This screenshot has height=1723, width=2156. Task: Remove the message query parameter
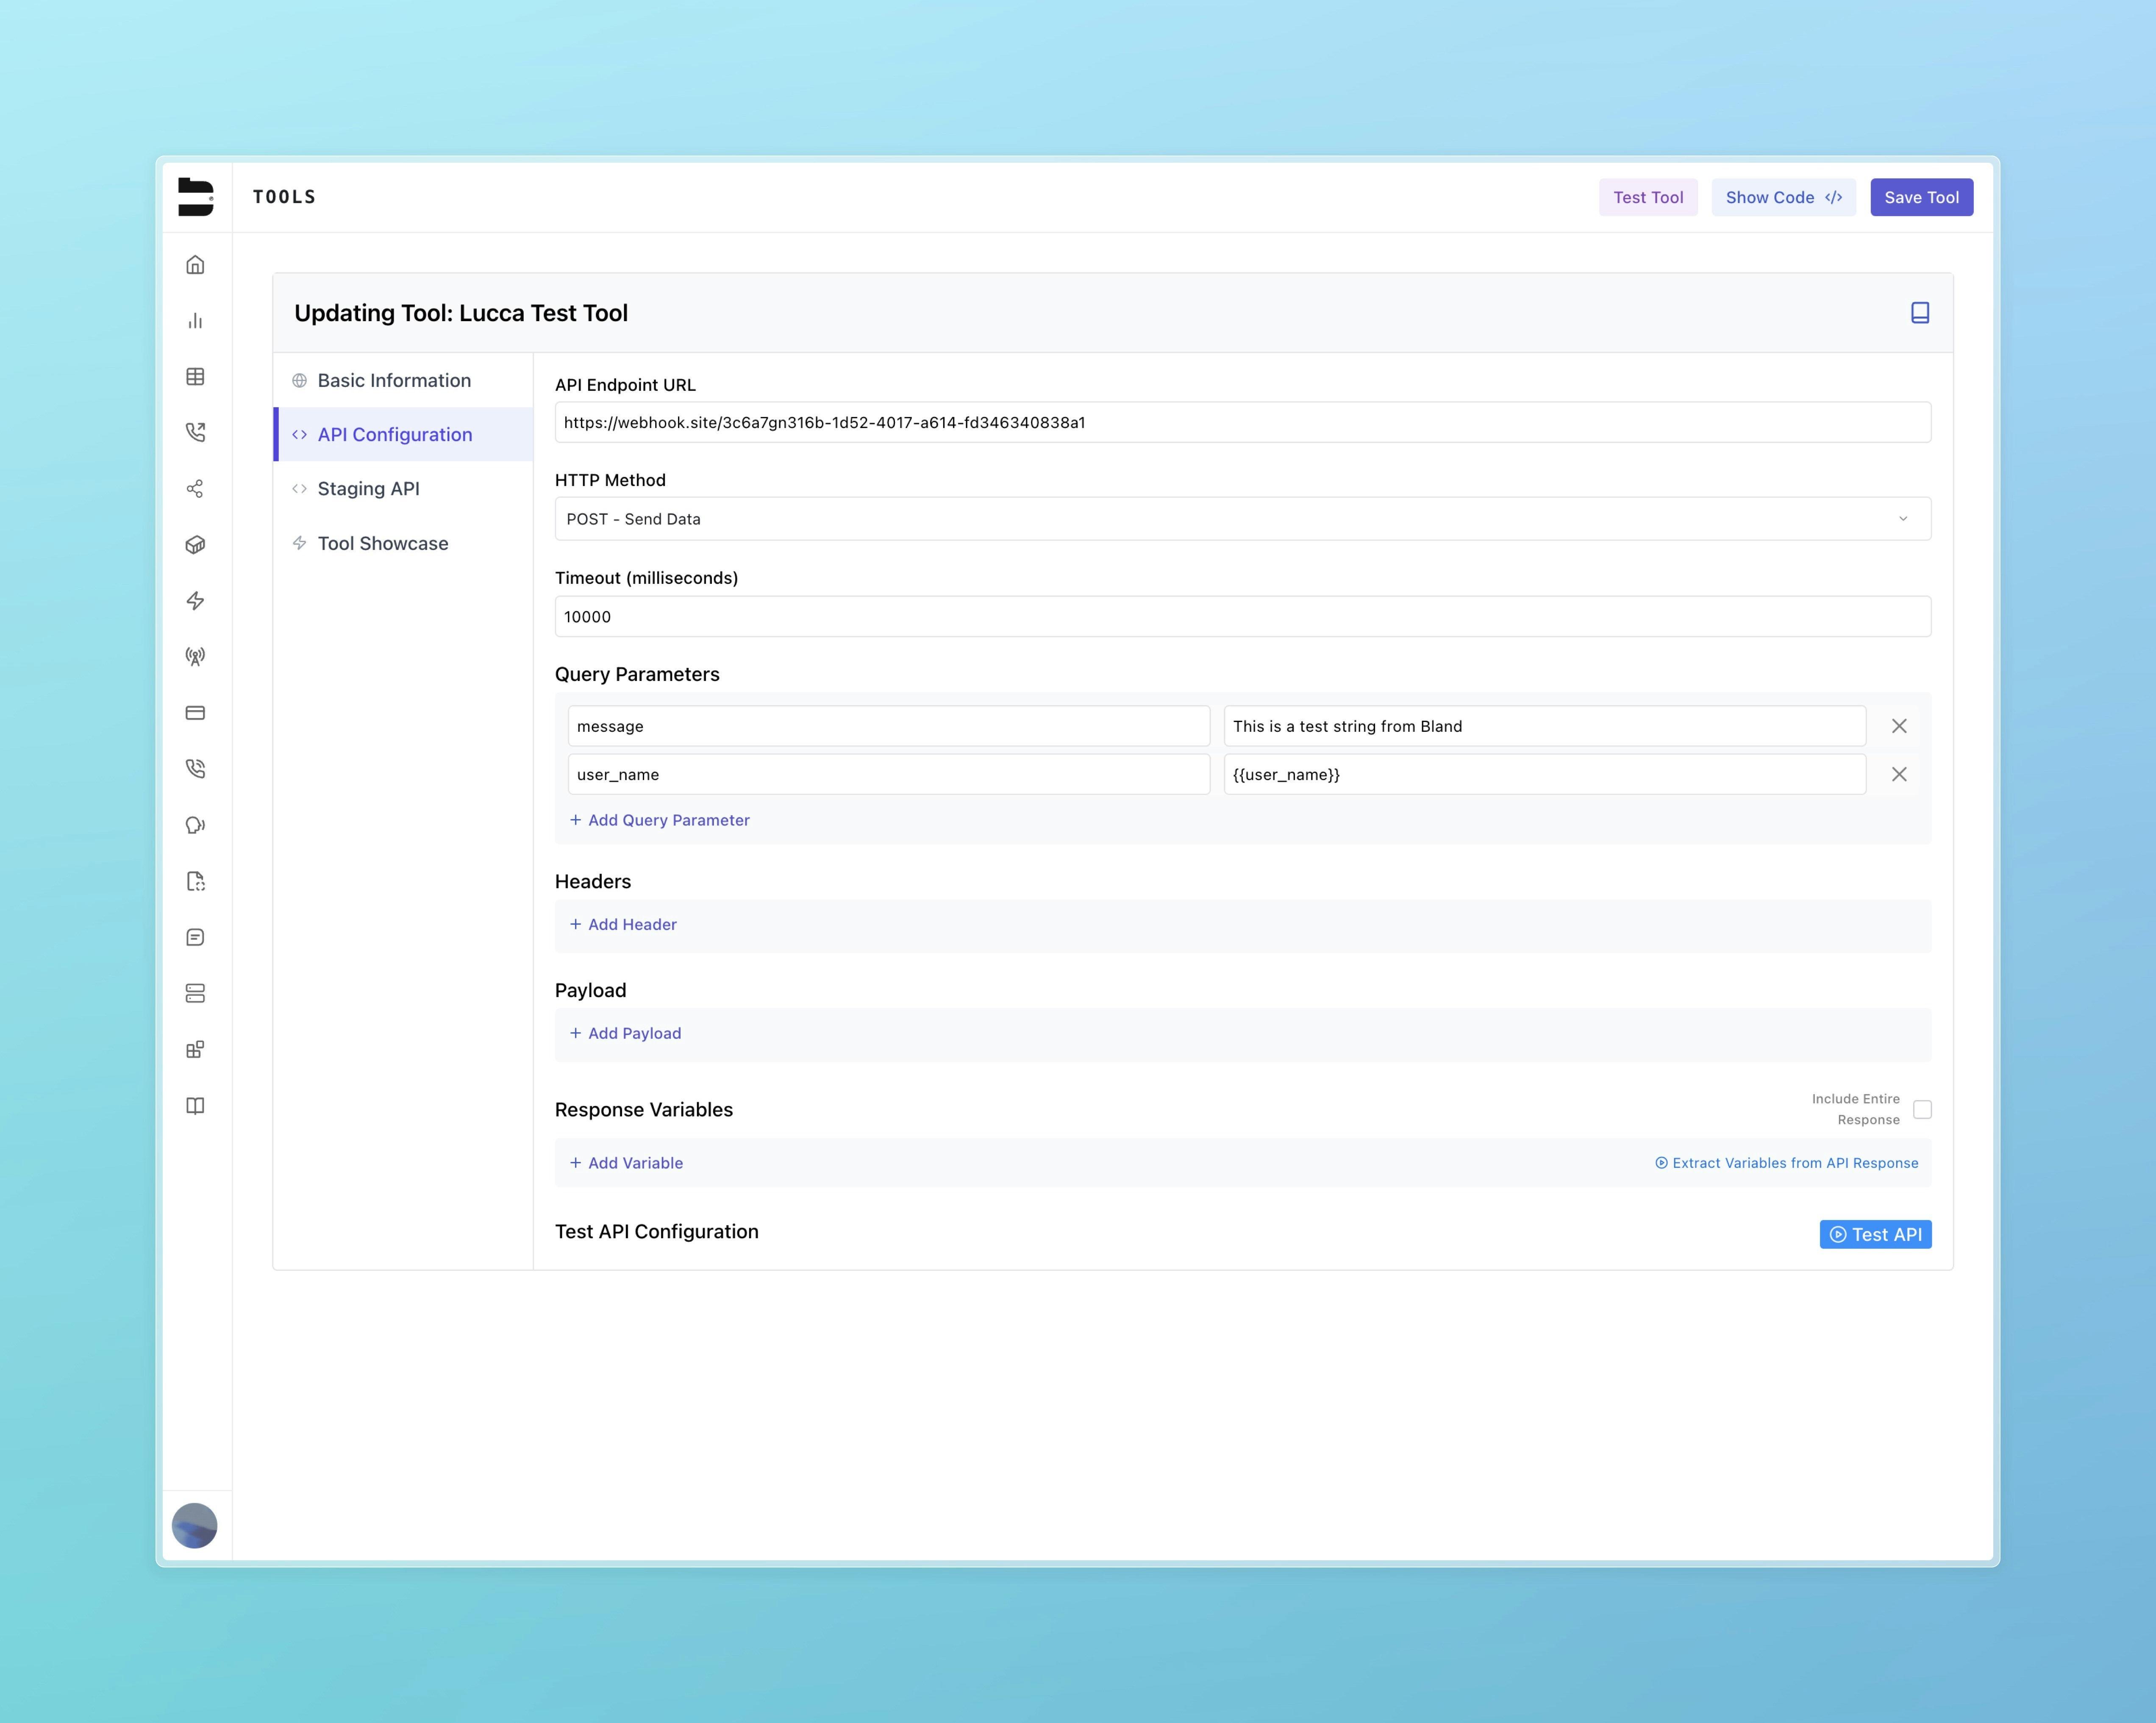(1898, 726)
